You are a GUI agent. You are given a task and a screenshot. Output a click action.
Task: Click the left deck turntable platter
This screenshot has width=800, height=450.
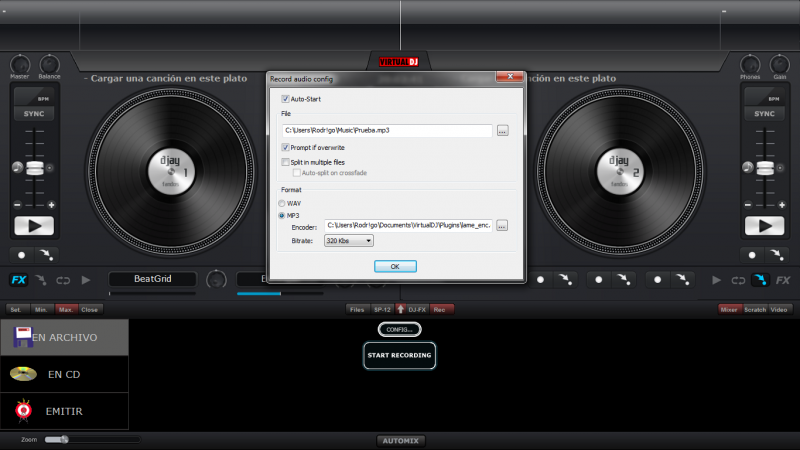click(x=171, y=172)
